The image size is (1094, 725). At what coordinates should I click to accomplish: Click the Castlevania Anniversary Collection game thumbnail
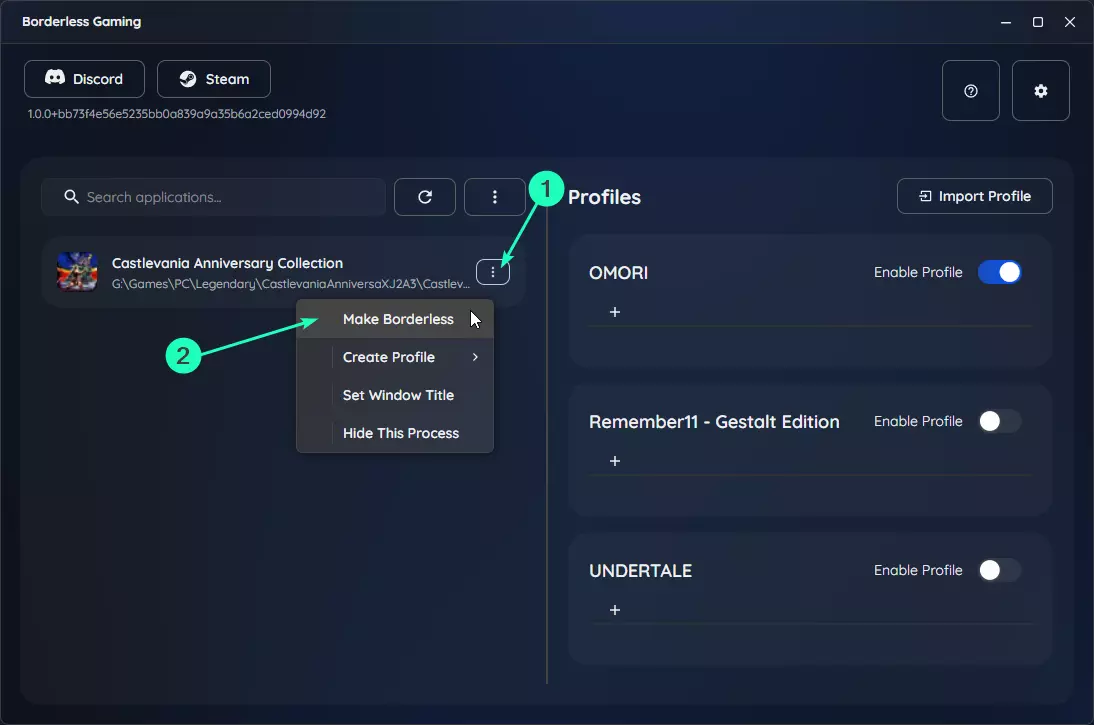[x=77, y=272]
